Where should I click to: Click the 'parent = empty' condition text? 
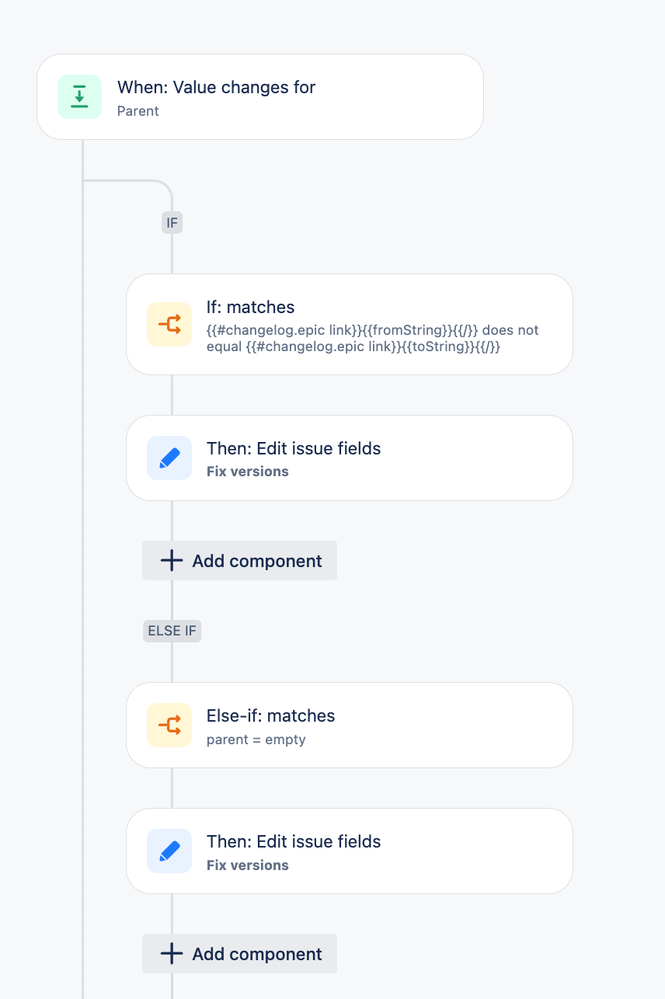click(256, 740)
